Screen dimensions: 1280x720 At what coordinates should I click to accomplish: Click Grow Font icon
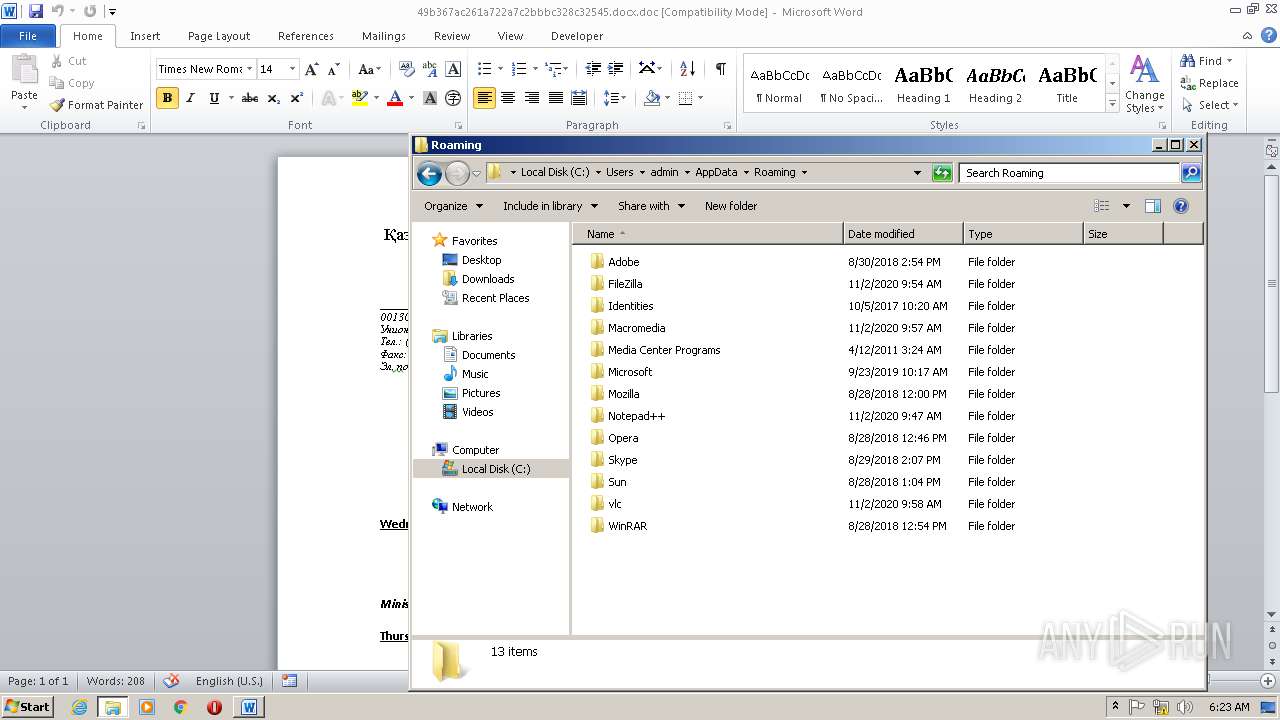tap(312, 69)
